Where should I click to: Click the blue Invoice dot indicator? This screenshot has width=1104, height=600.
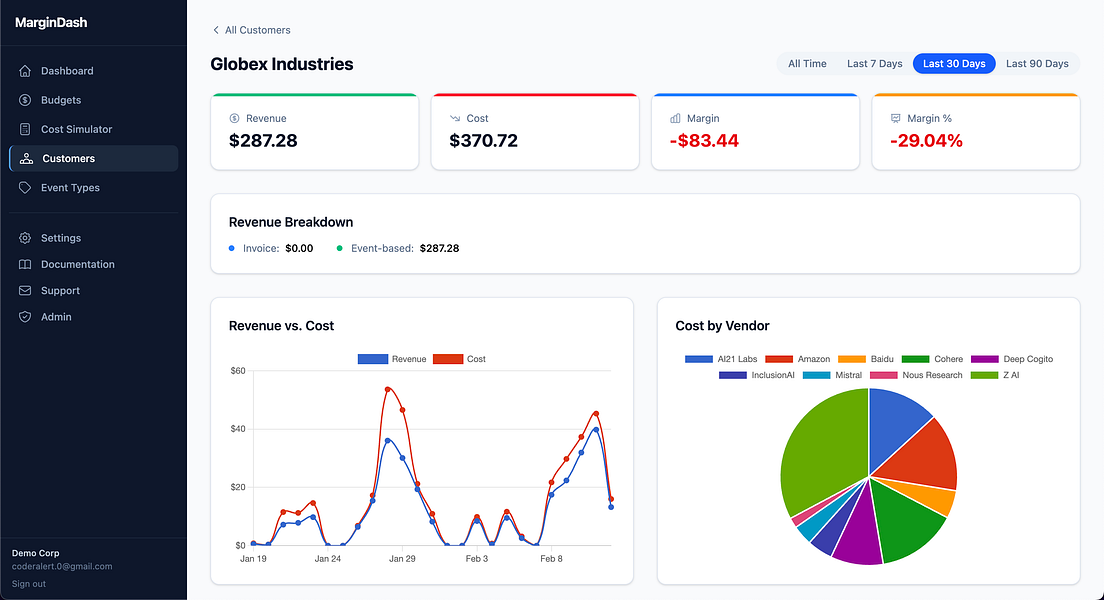[232, 249]
